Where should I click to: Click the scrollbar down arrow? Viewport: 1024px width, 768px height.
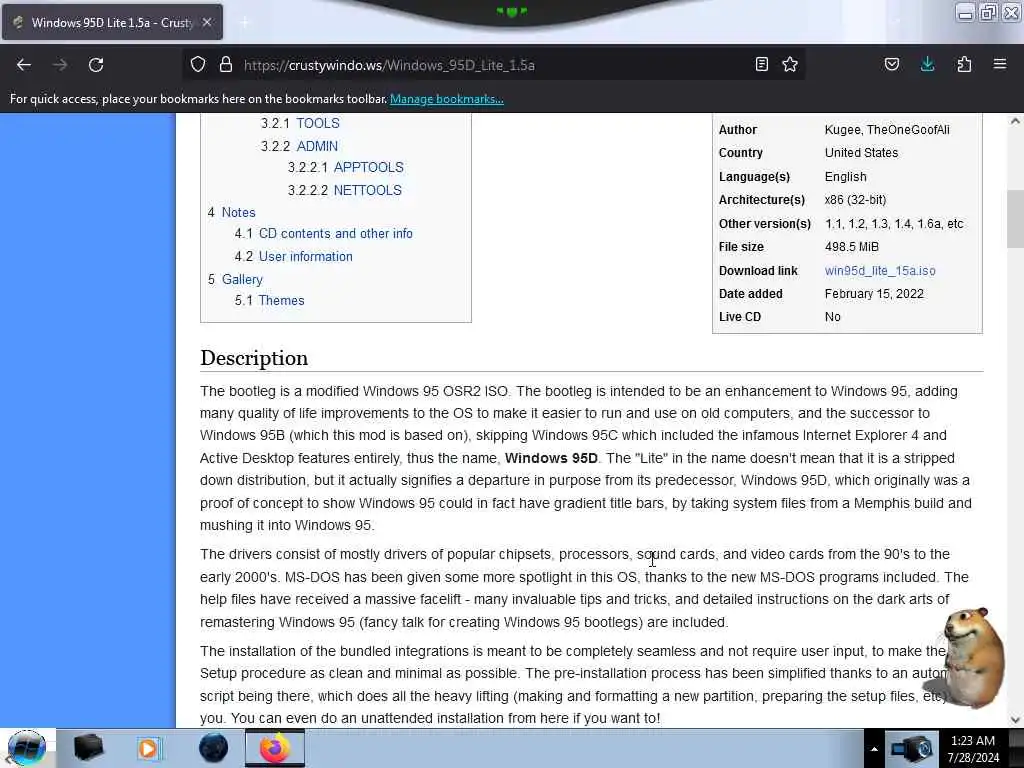click(1015, 720)
